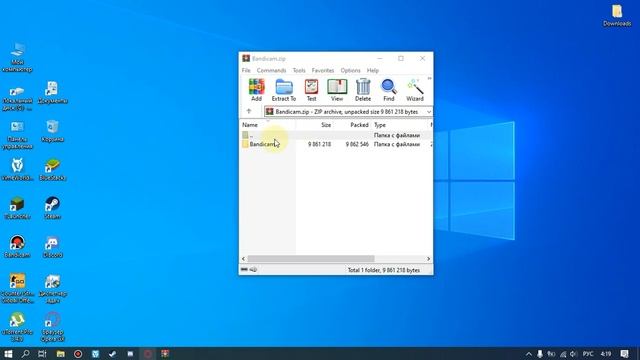640x360 pixels.
Task: Close the Bandicam.zip WinRAR window
Action: 422,58
